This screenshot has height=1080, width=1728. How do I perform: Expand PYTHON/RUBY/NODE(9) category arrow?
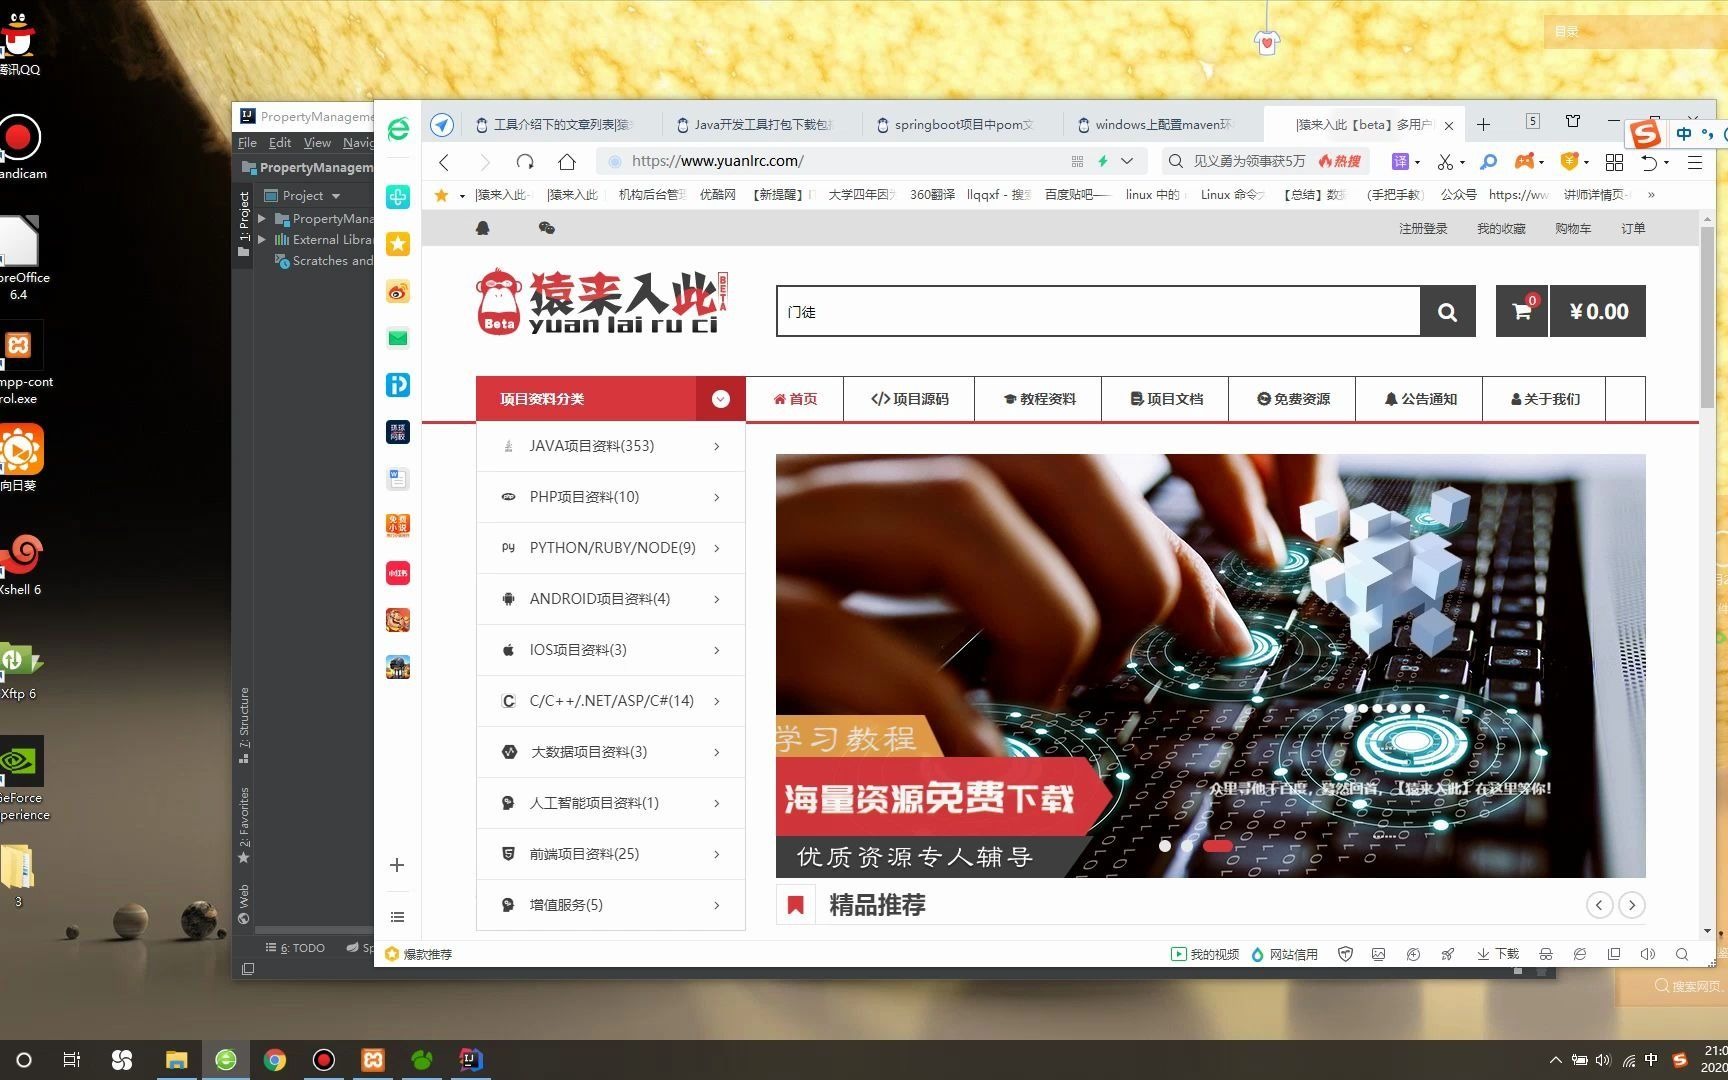(717, 548)
